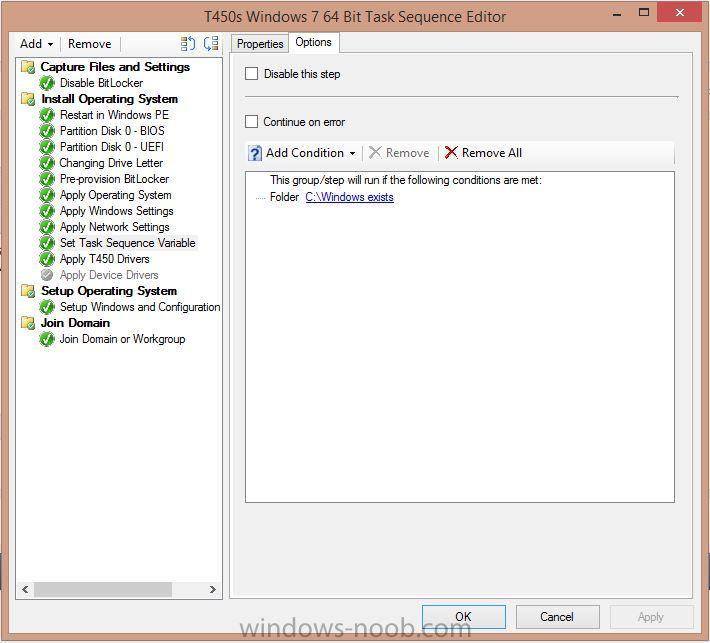Viewport: 710px width, 643px height.
Task: Select the Changing Drive Letter step
Action: click(111, 163)
